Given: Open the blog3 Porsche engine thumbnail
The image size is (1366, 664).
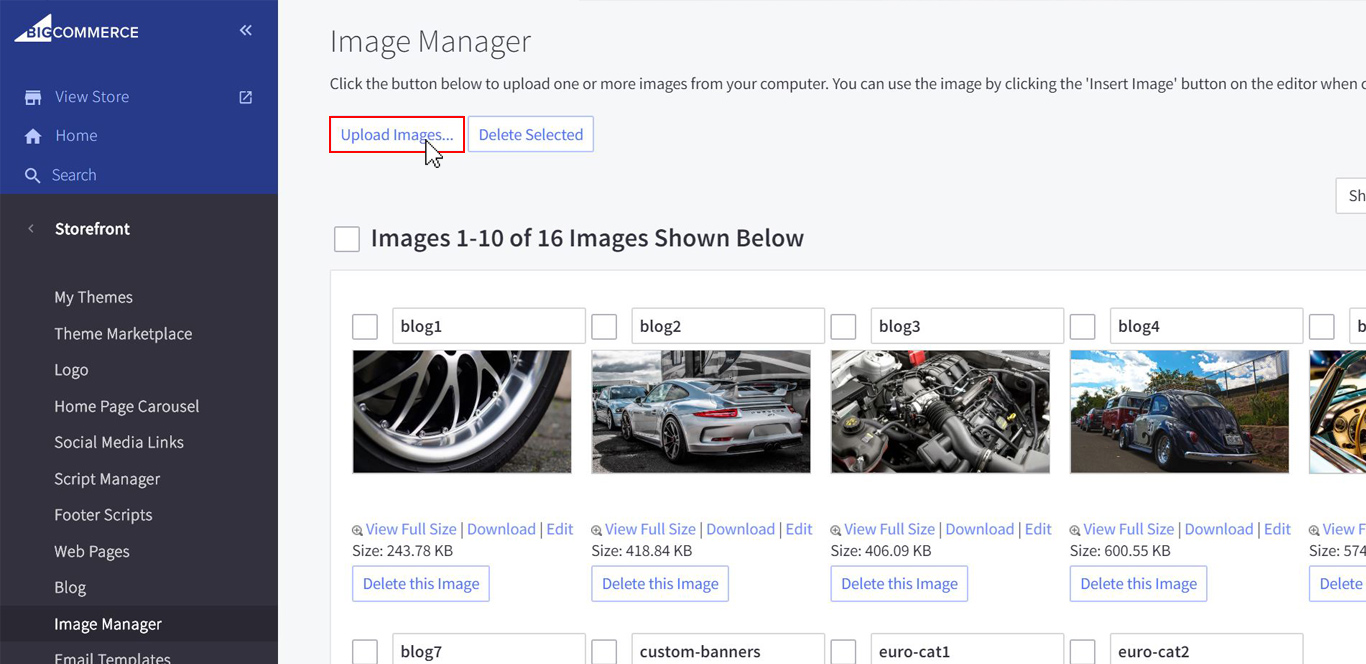Looking at the screenshot, I should (x=940, y=411).
